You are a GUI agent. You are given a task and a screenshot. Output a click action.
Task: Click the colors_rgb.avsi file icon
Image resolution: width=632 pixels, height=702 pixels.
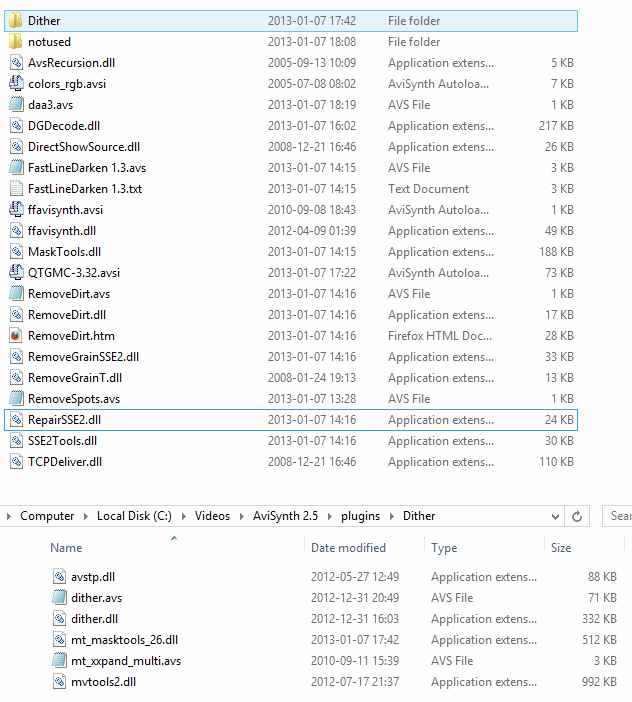click(x=16, y=84)
